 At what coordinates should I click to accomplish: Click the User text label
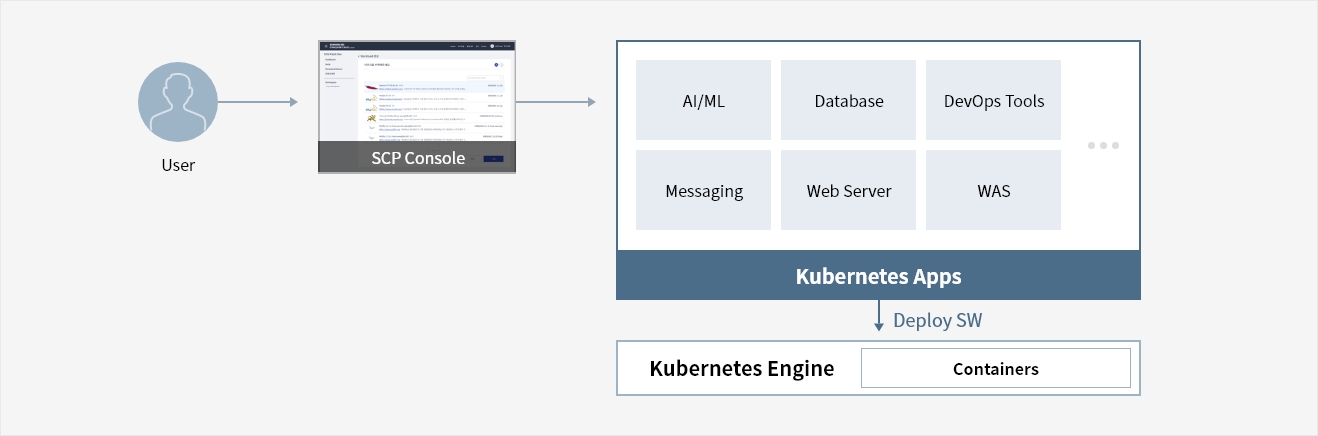point(178,165)
